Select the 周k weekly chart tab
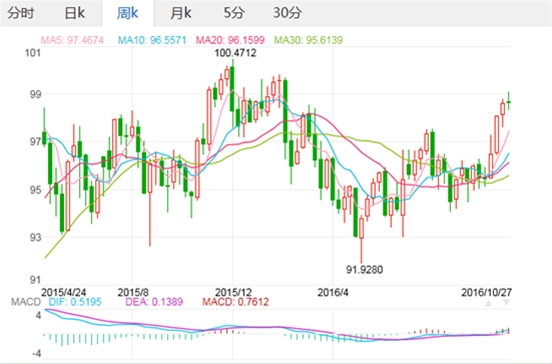Viewport: 552px width, 364px height. 128,13
